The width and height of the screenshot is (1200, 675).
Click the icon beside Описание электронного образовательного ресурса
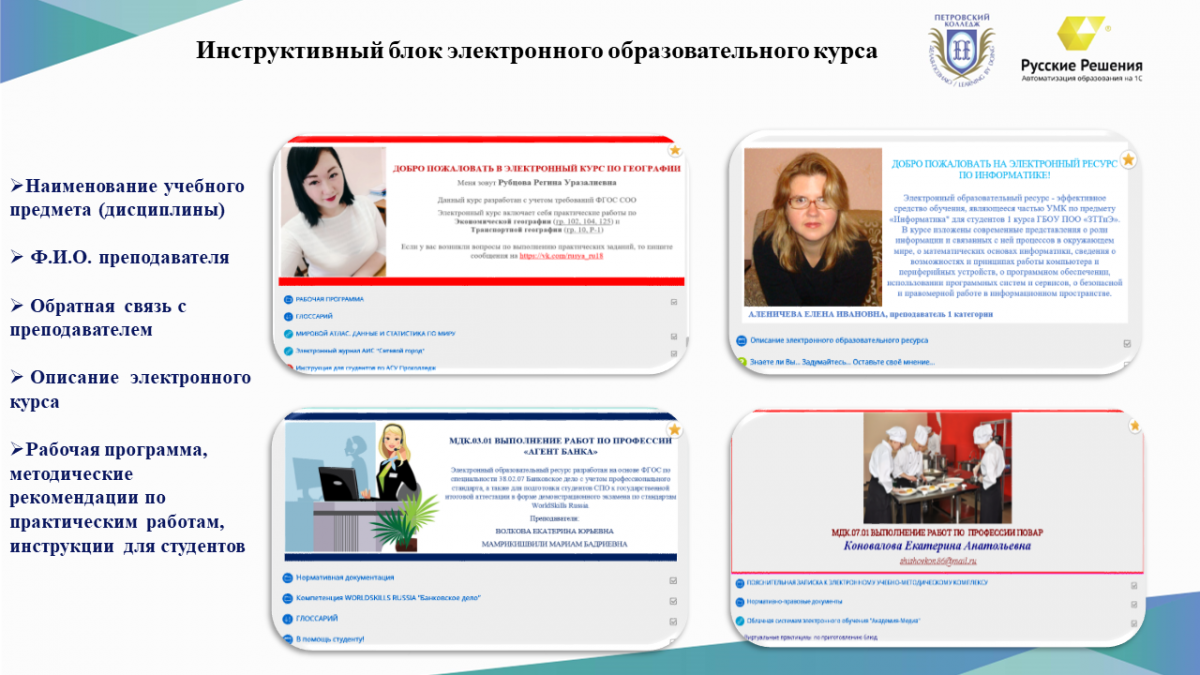[742, 340]
